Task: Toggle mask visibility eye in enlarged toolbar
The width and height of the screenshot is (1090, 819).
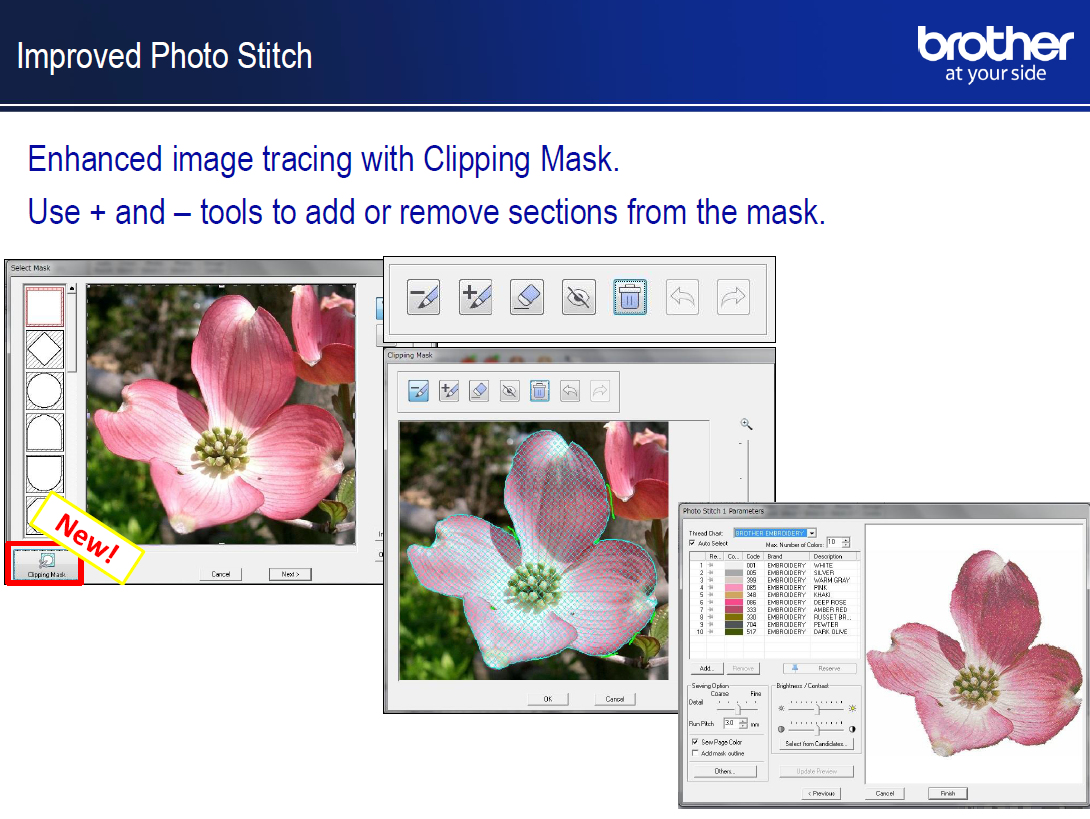Action: (x=579, y=297)
